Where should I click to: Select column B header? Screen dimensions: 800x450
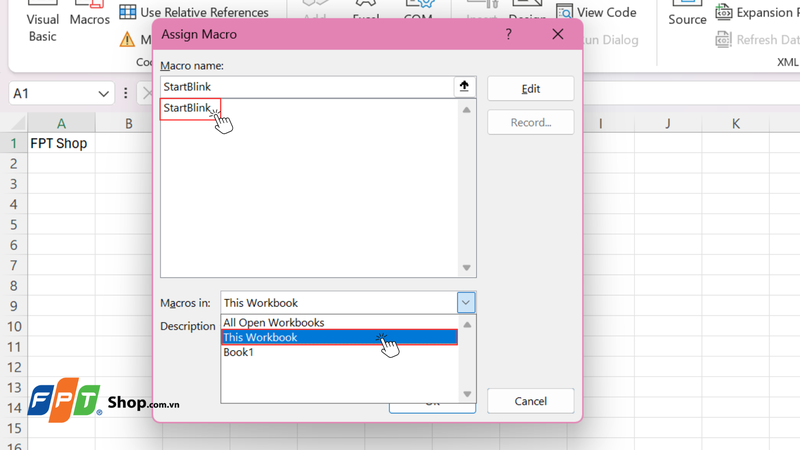[129, 123]
